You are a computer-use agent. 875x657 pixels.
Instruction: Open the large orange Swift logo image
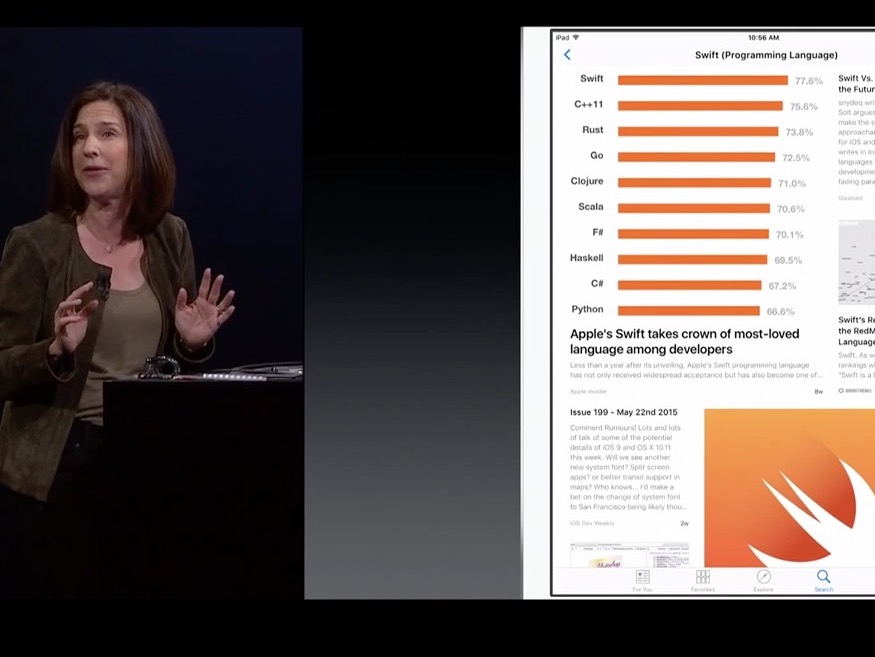pos(789,488)
